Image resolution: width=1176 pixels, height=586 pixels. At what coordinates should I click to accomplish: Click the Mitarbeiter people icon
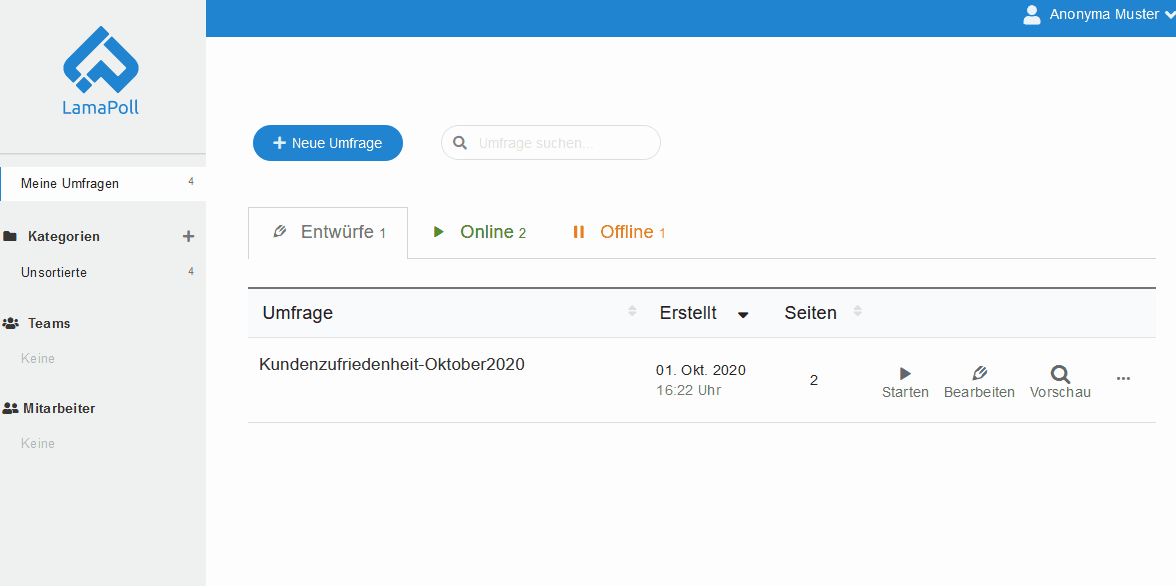coord(10,408)
